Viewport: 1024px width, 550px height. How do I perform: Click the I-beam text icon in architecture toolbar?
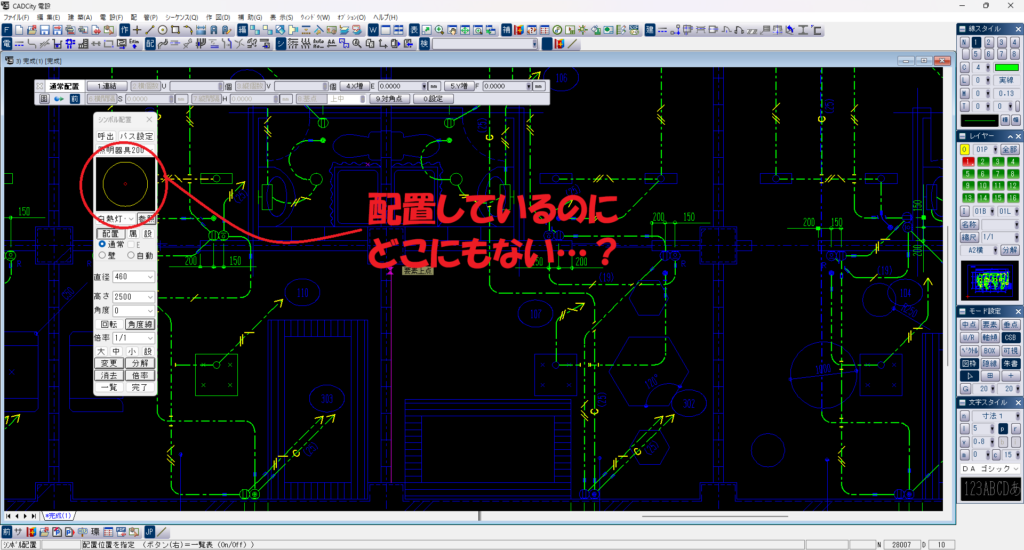pos(803,30)
